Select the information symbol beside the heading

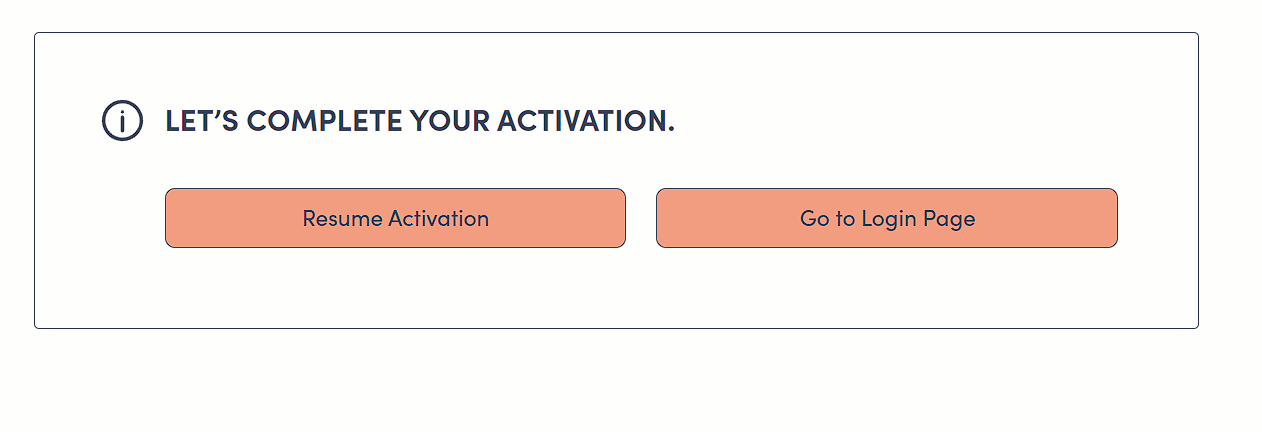tap(122, 121)
